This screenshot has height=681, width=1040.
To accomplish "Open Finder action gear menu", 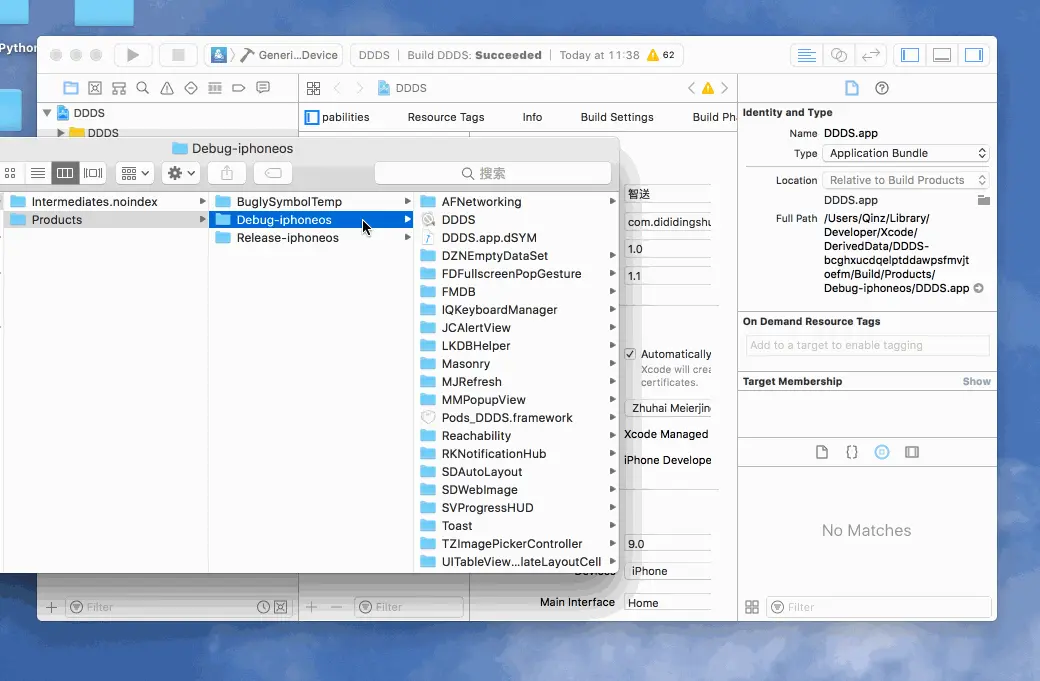I will point(180,173).
